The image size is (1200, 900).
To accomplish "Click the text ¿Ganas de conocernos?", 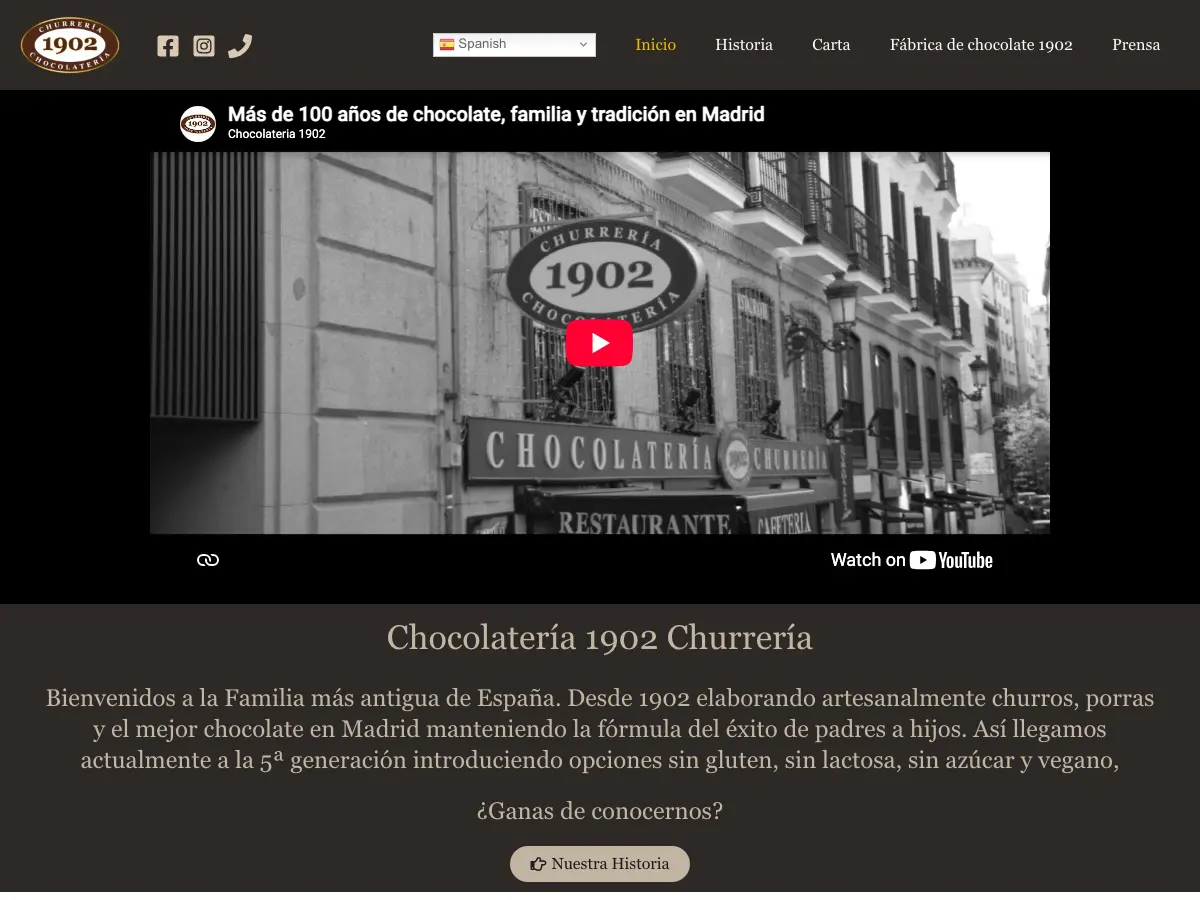I will click(x=600, y=811).
